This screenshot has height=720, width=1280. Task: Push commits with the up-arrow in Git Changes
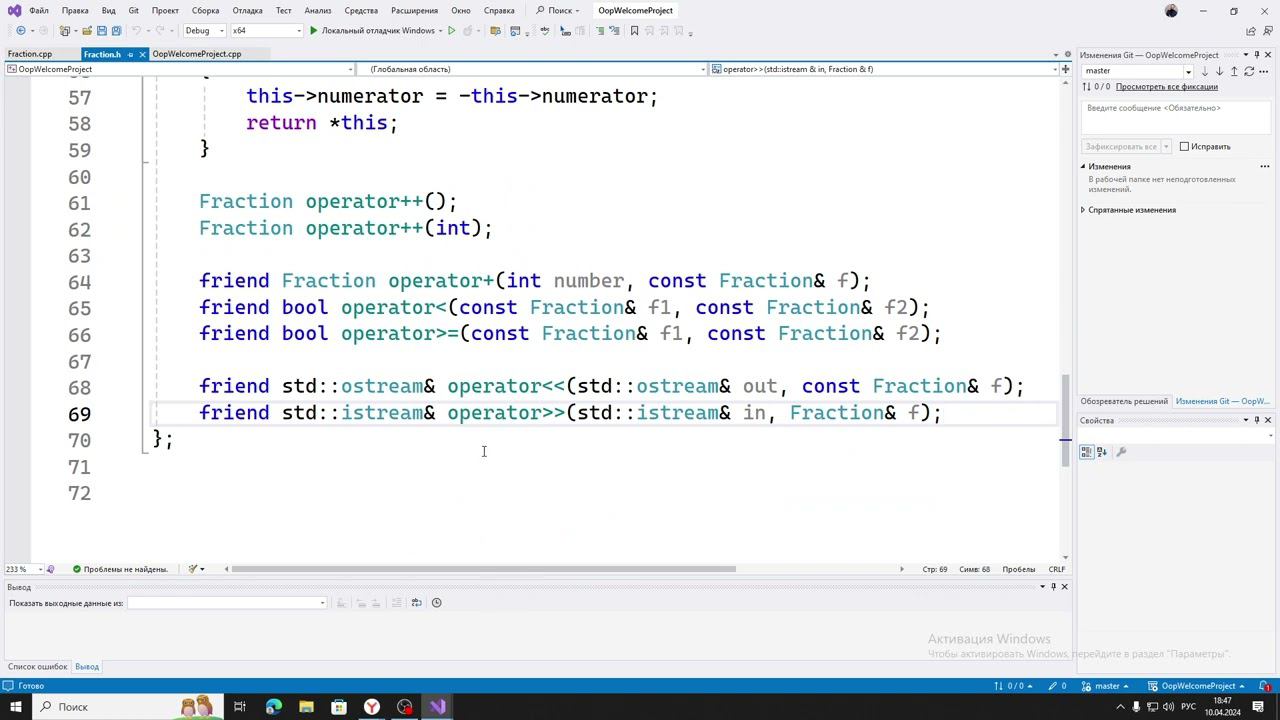tap(1234, 71)
